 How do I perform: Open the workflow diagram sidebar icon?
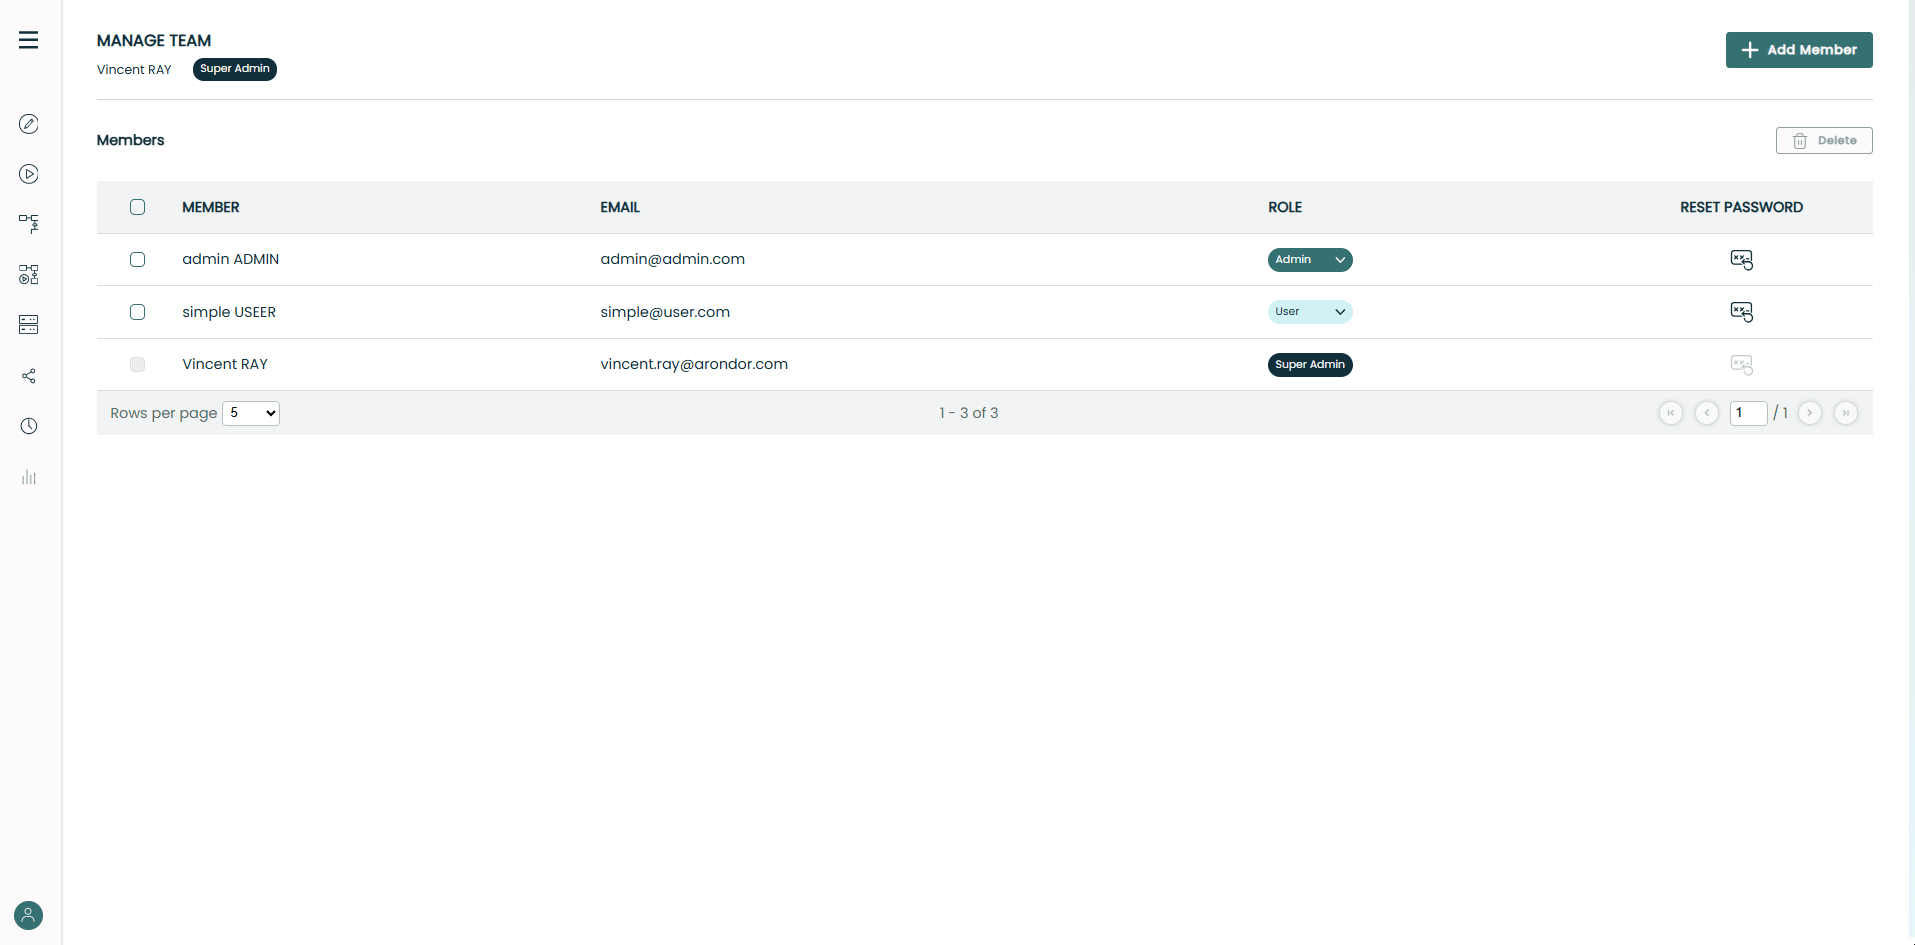(x=29, y=223)
